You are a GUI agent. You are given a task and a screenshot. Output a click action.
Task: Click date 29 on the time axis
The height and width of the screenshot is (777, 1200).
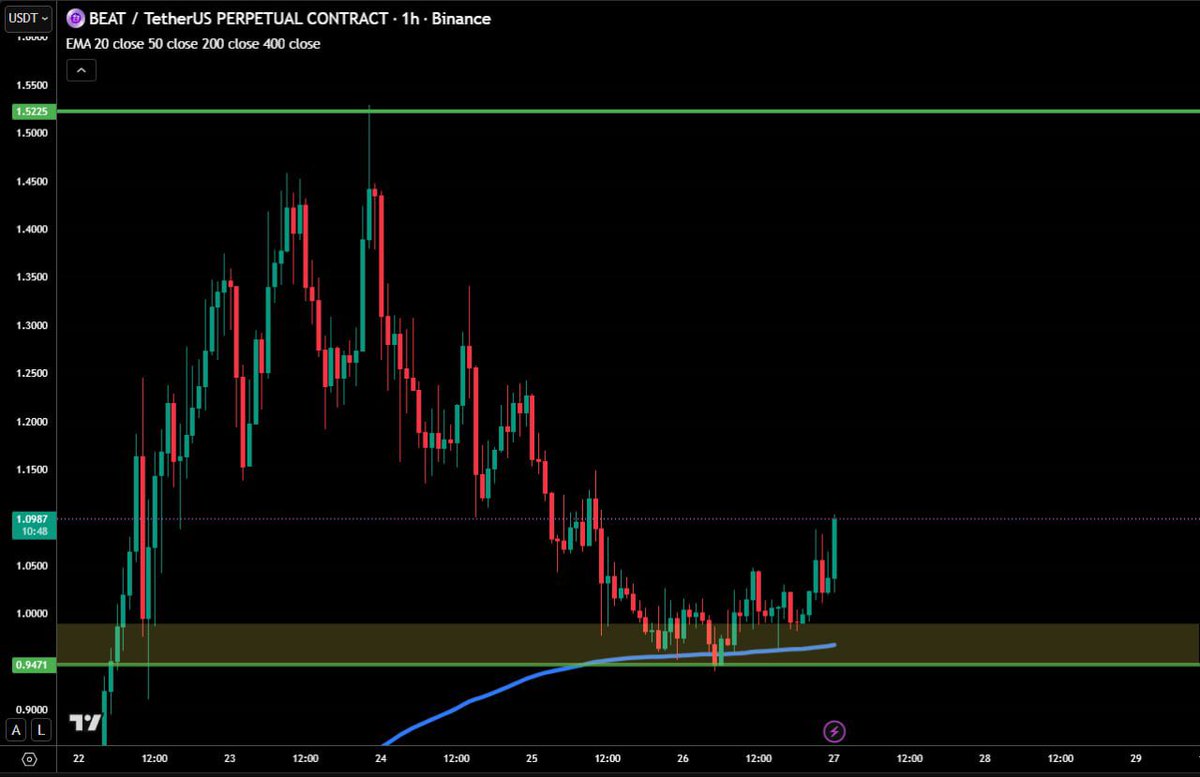click(1136, 759)
